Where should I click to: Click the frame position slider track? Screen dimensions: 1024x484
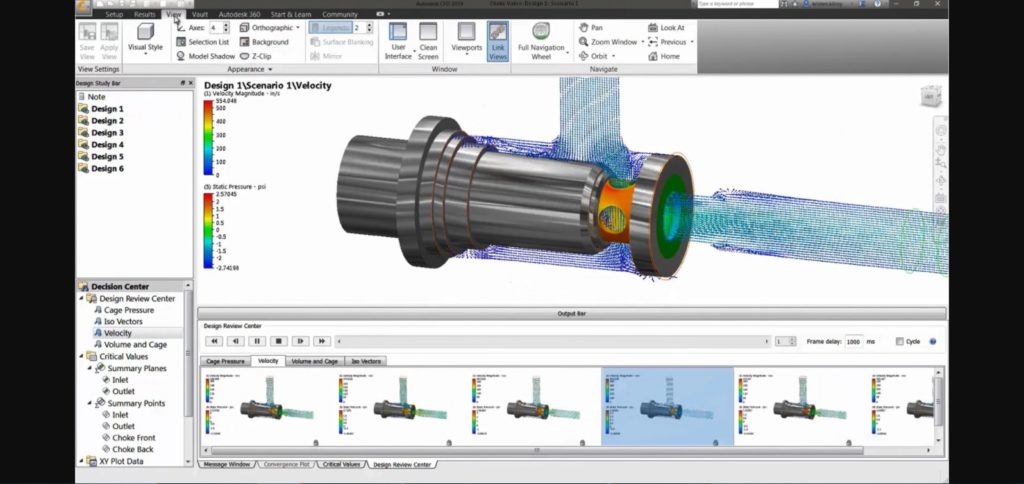553,341
